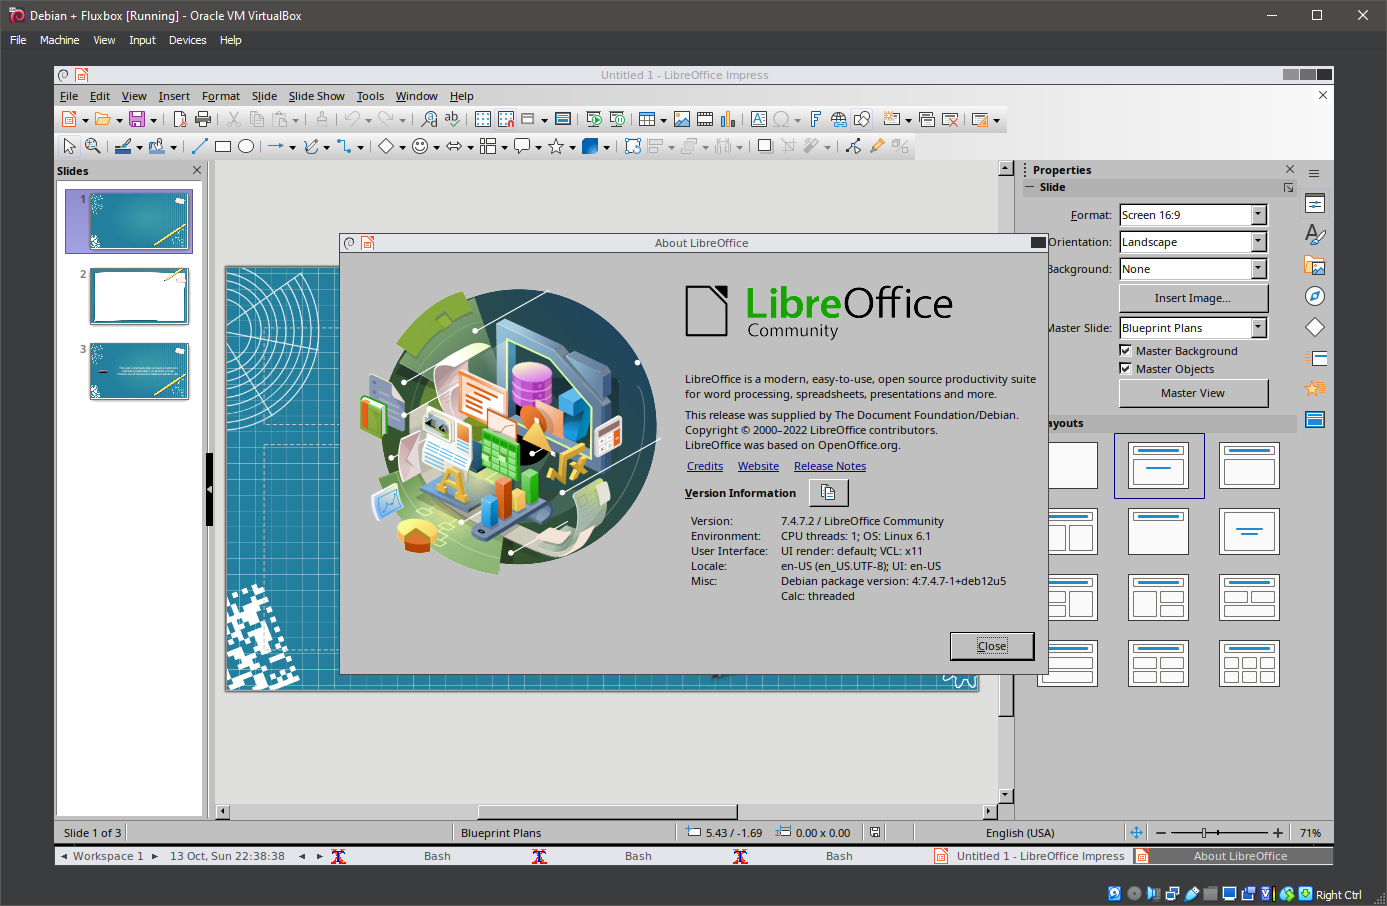Viewport: 1387px width, 906px height.
Task: Open the Slide Show menu
Action: [x=316, y=96]
